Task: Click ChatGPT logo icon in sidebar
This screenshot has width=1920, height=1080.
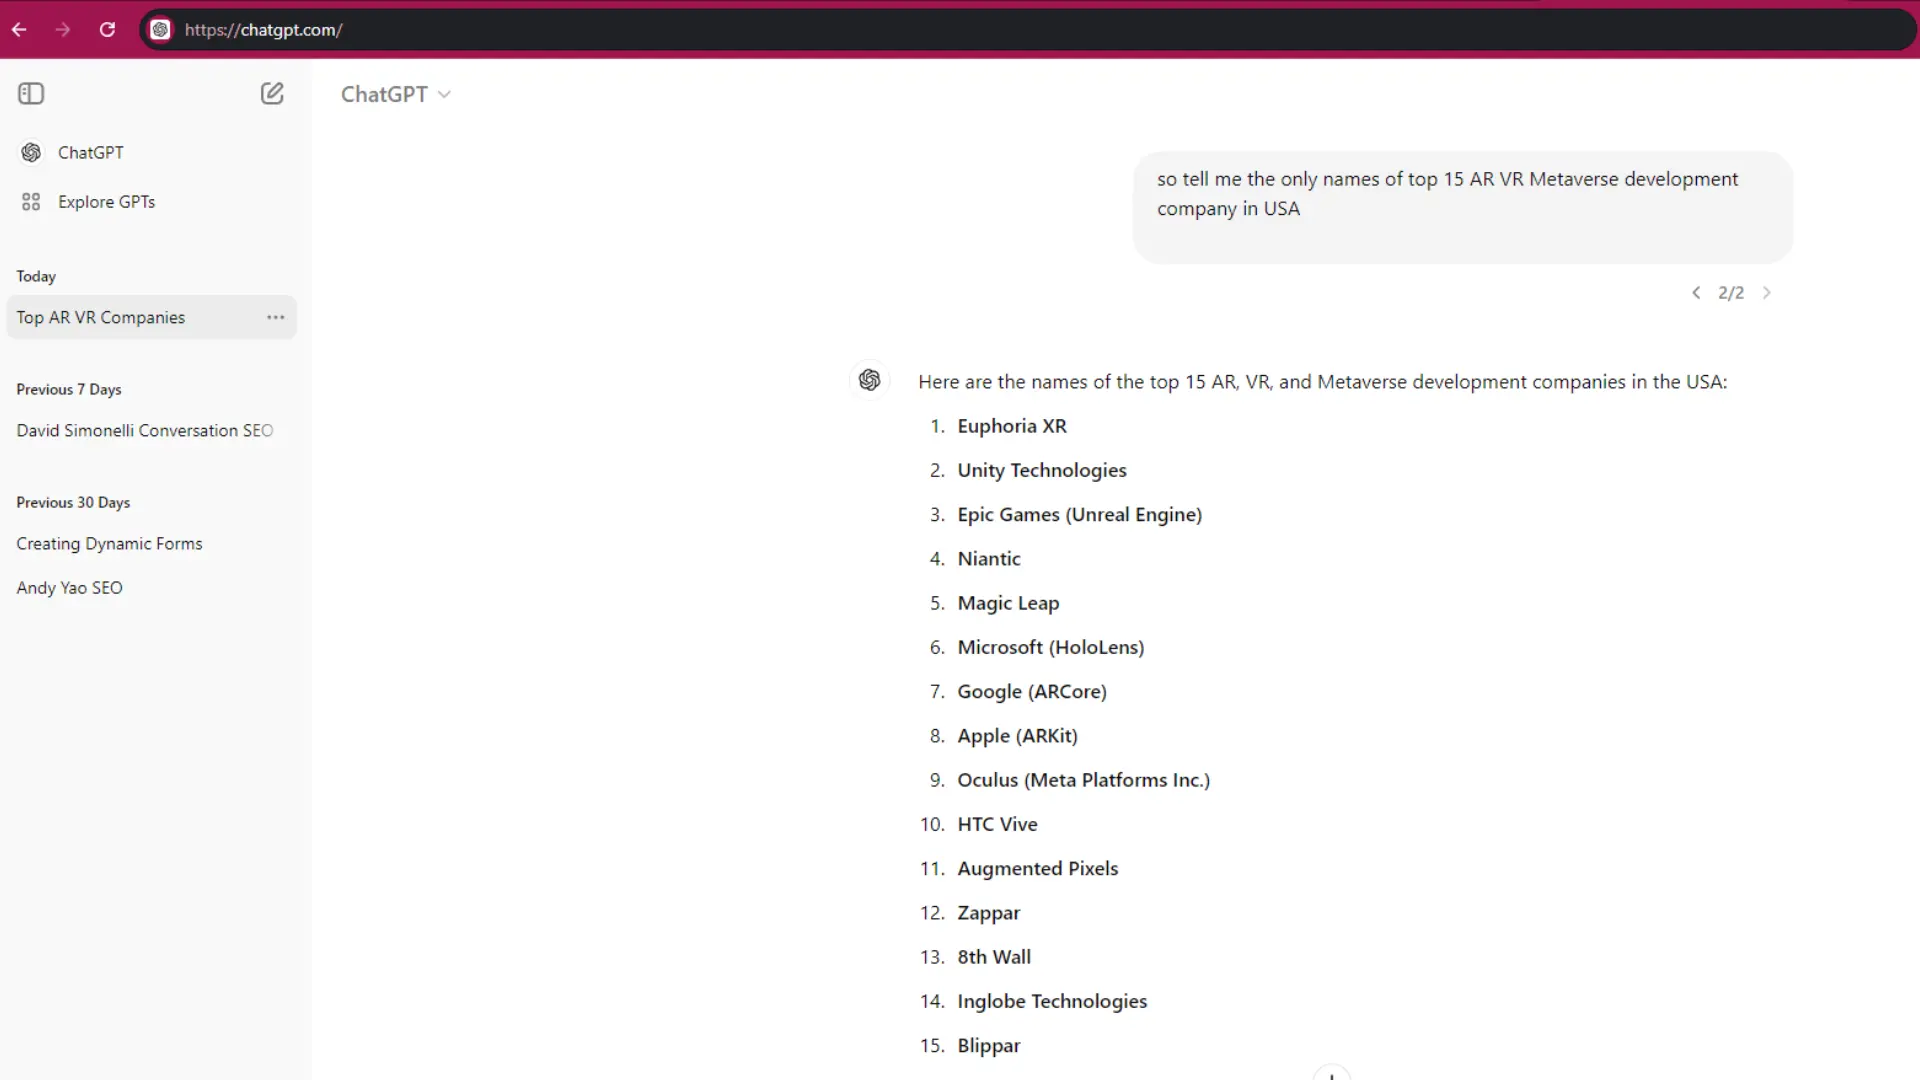Action: [31, 153]
